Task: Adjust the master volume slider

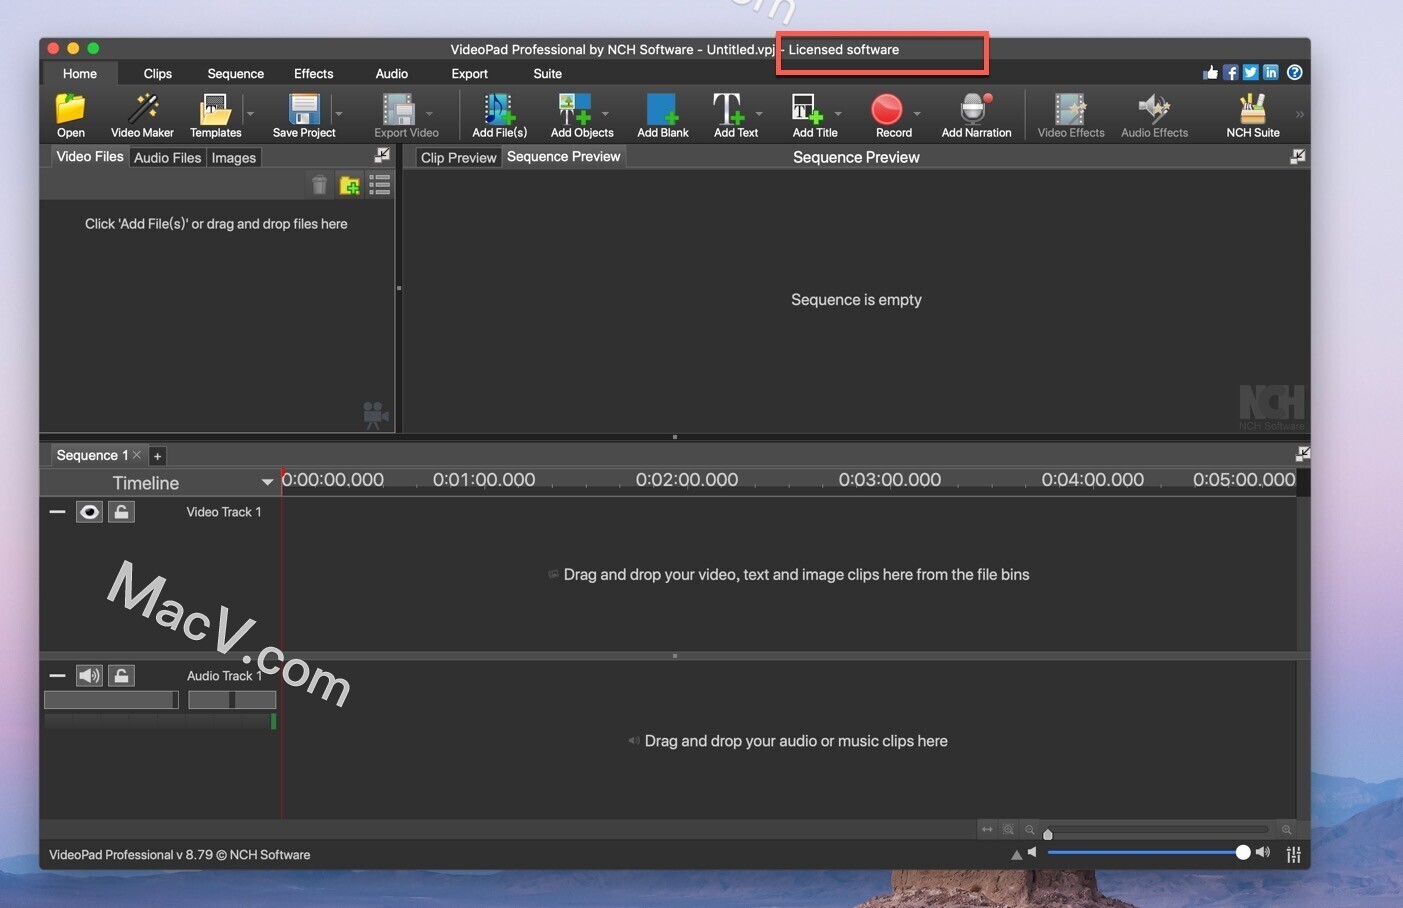Action: point(1148,852)
